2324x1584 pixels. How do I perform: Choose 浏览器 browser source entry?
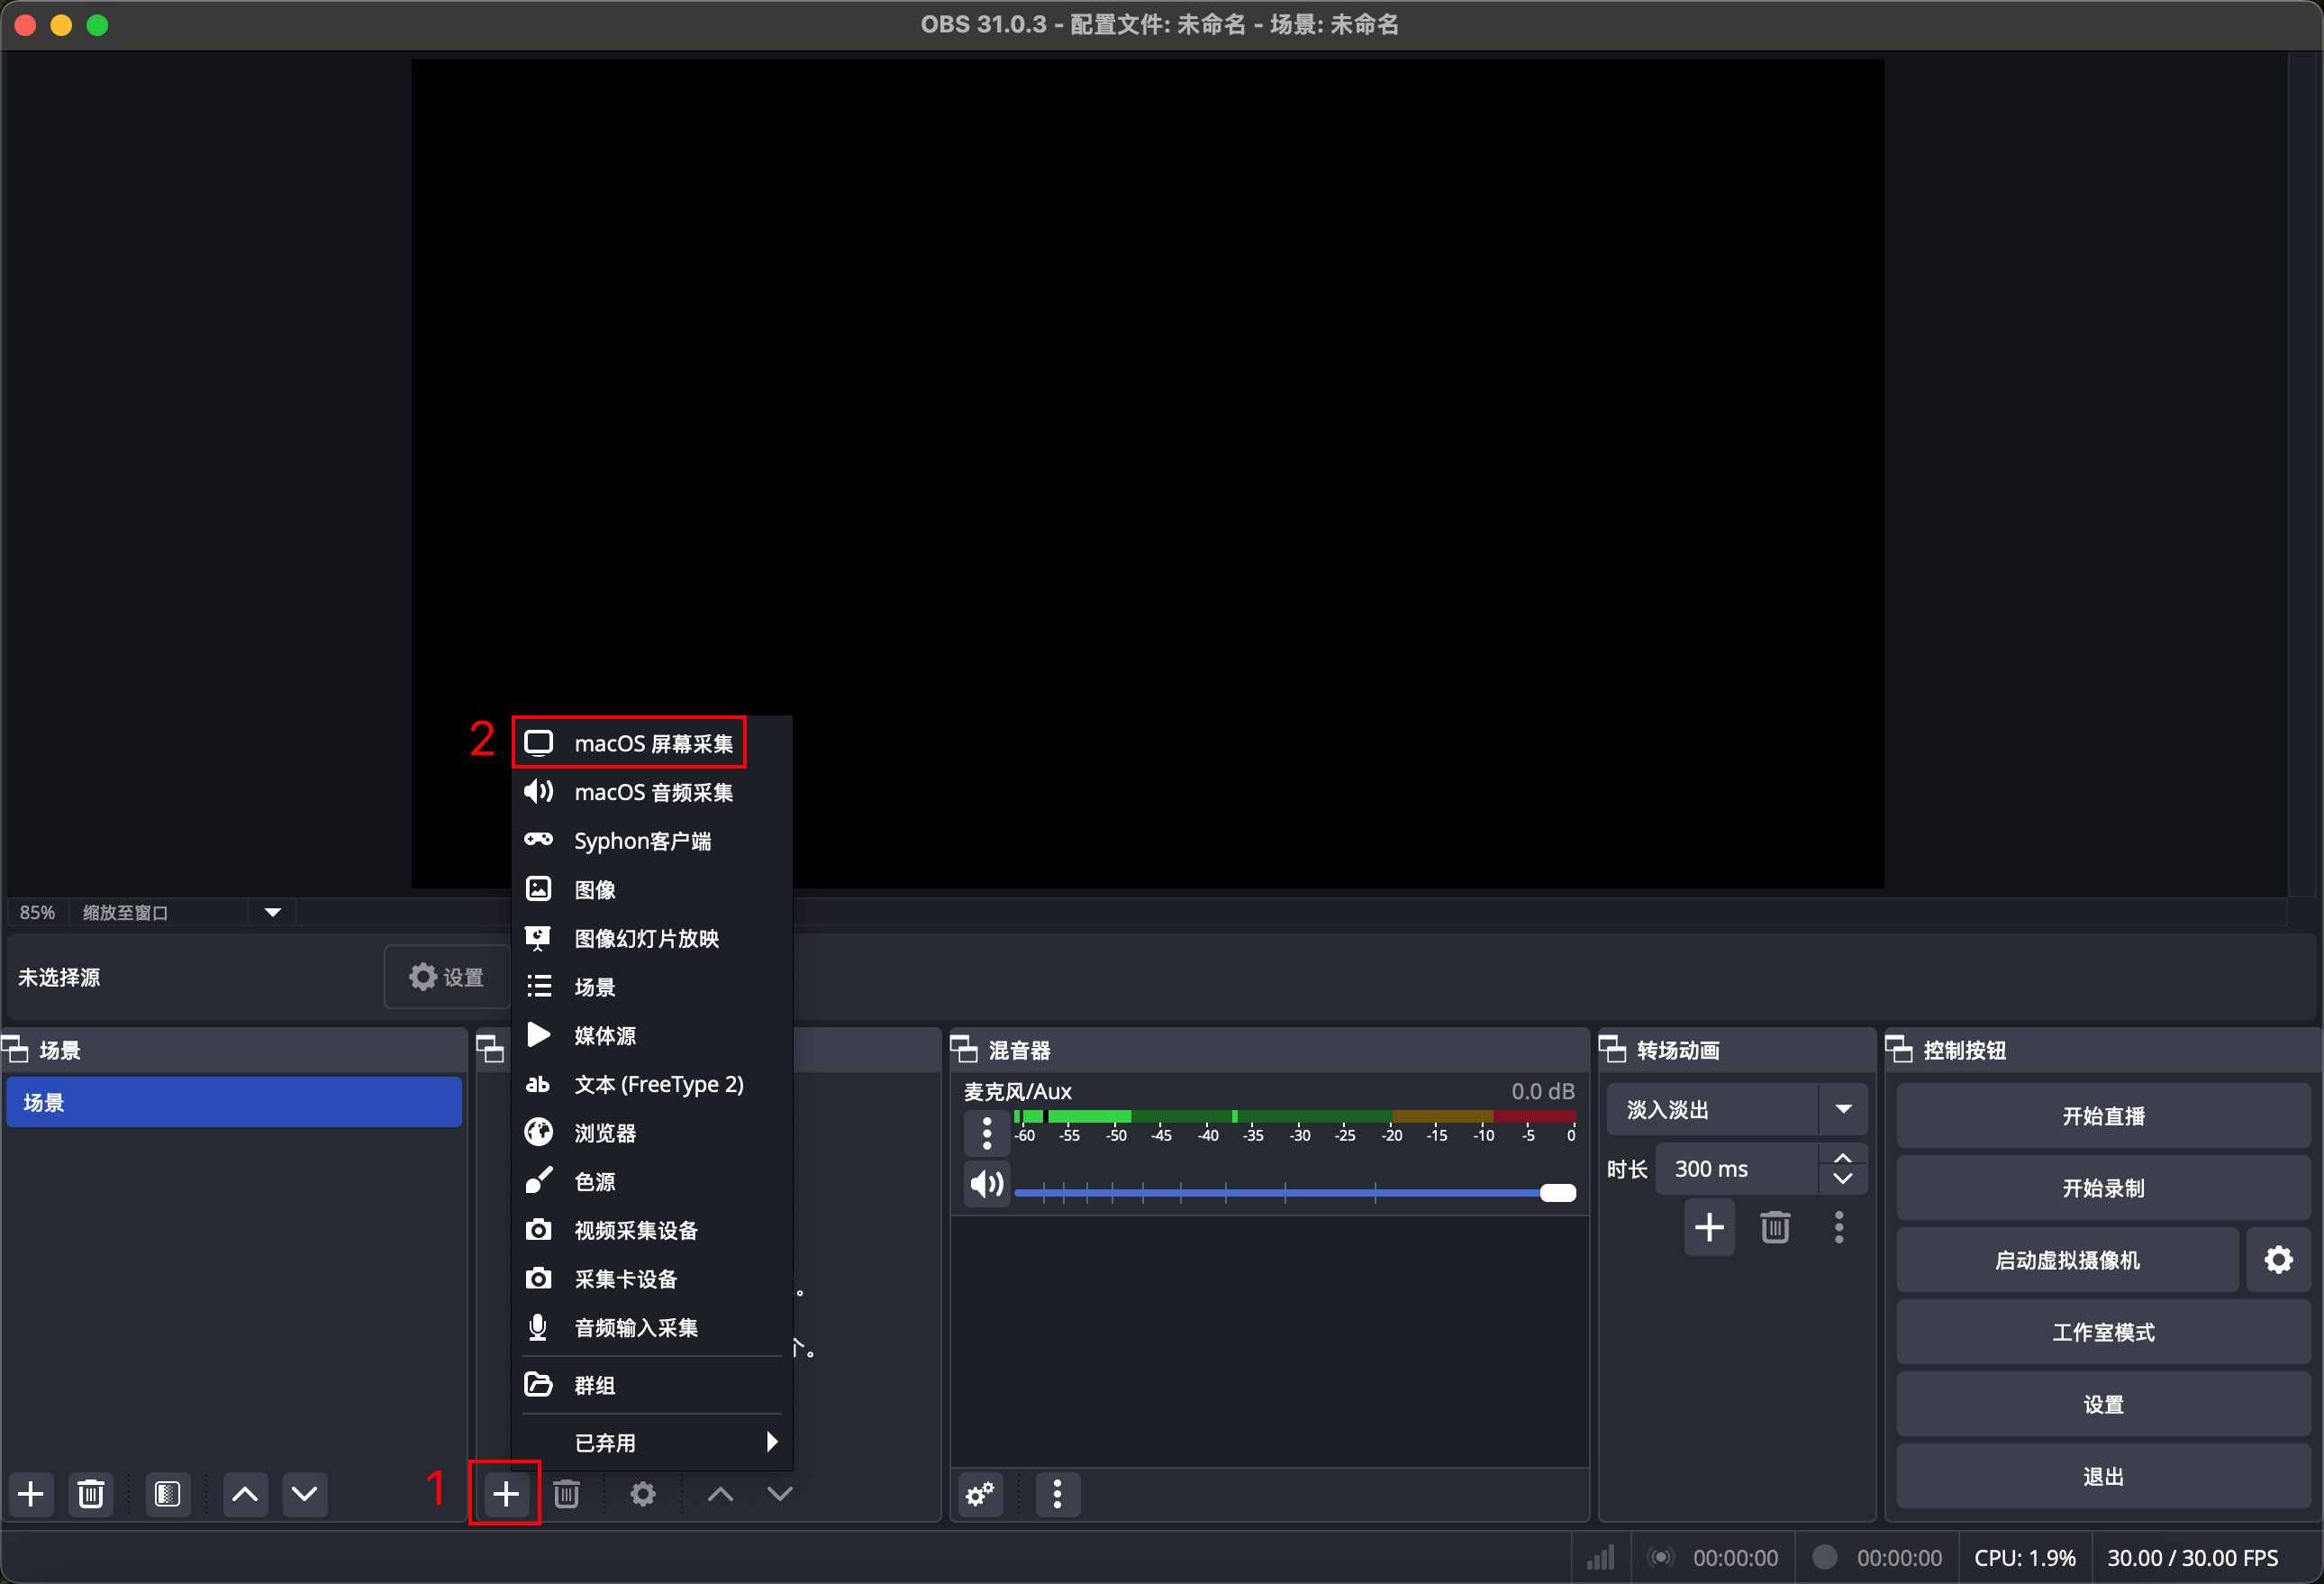coord(605,1132)
